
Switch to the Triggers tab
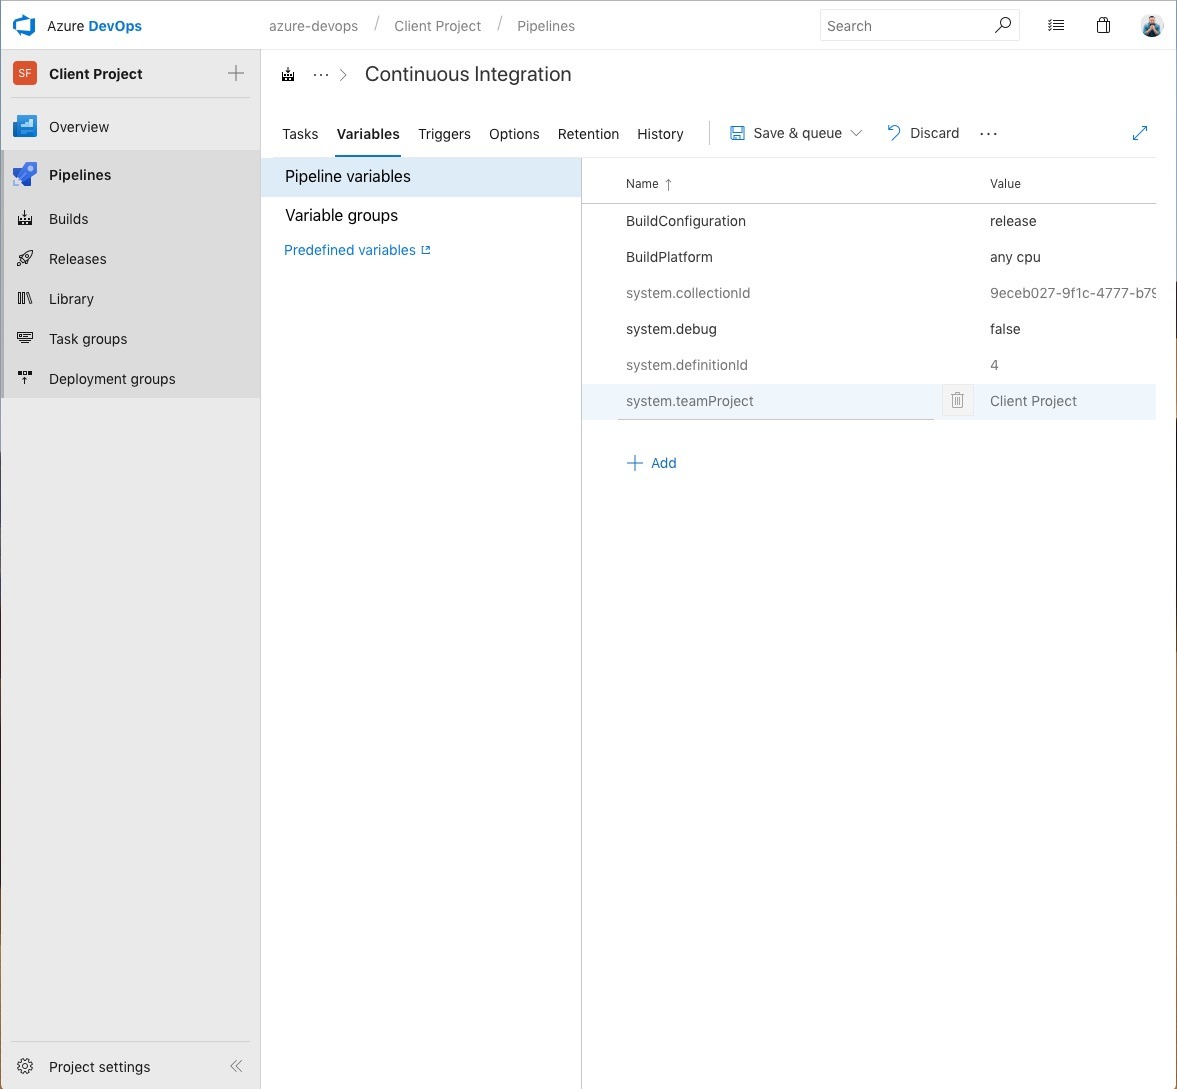tap(444, 134)
